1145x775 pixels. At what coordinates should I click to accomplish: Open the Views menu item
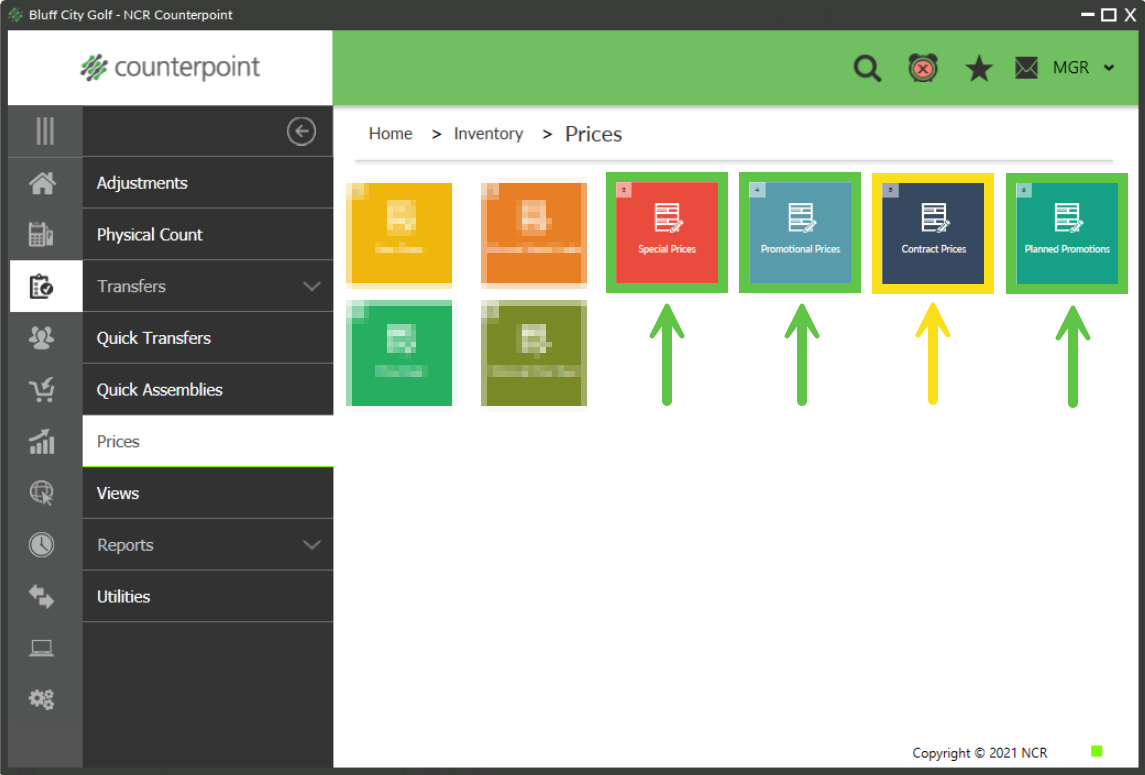click(208, 493)
